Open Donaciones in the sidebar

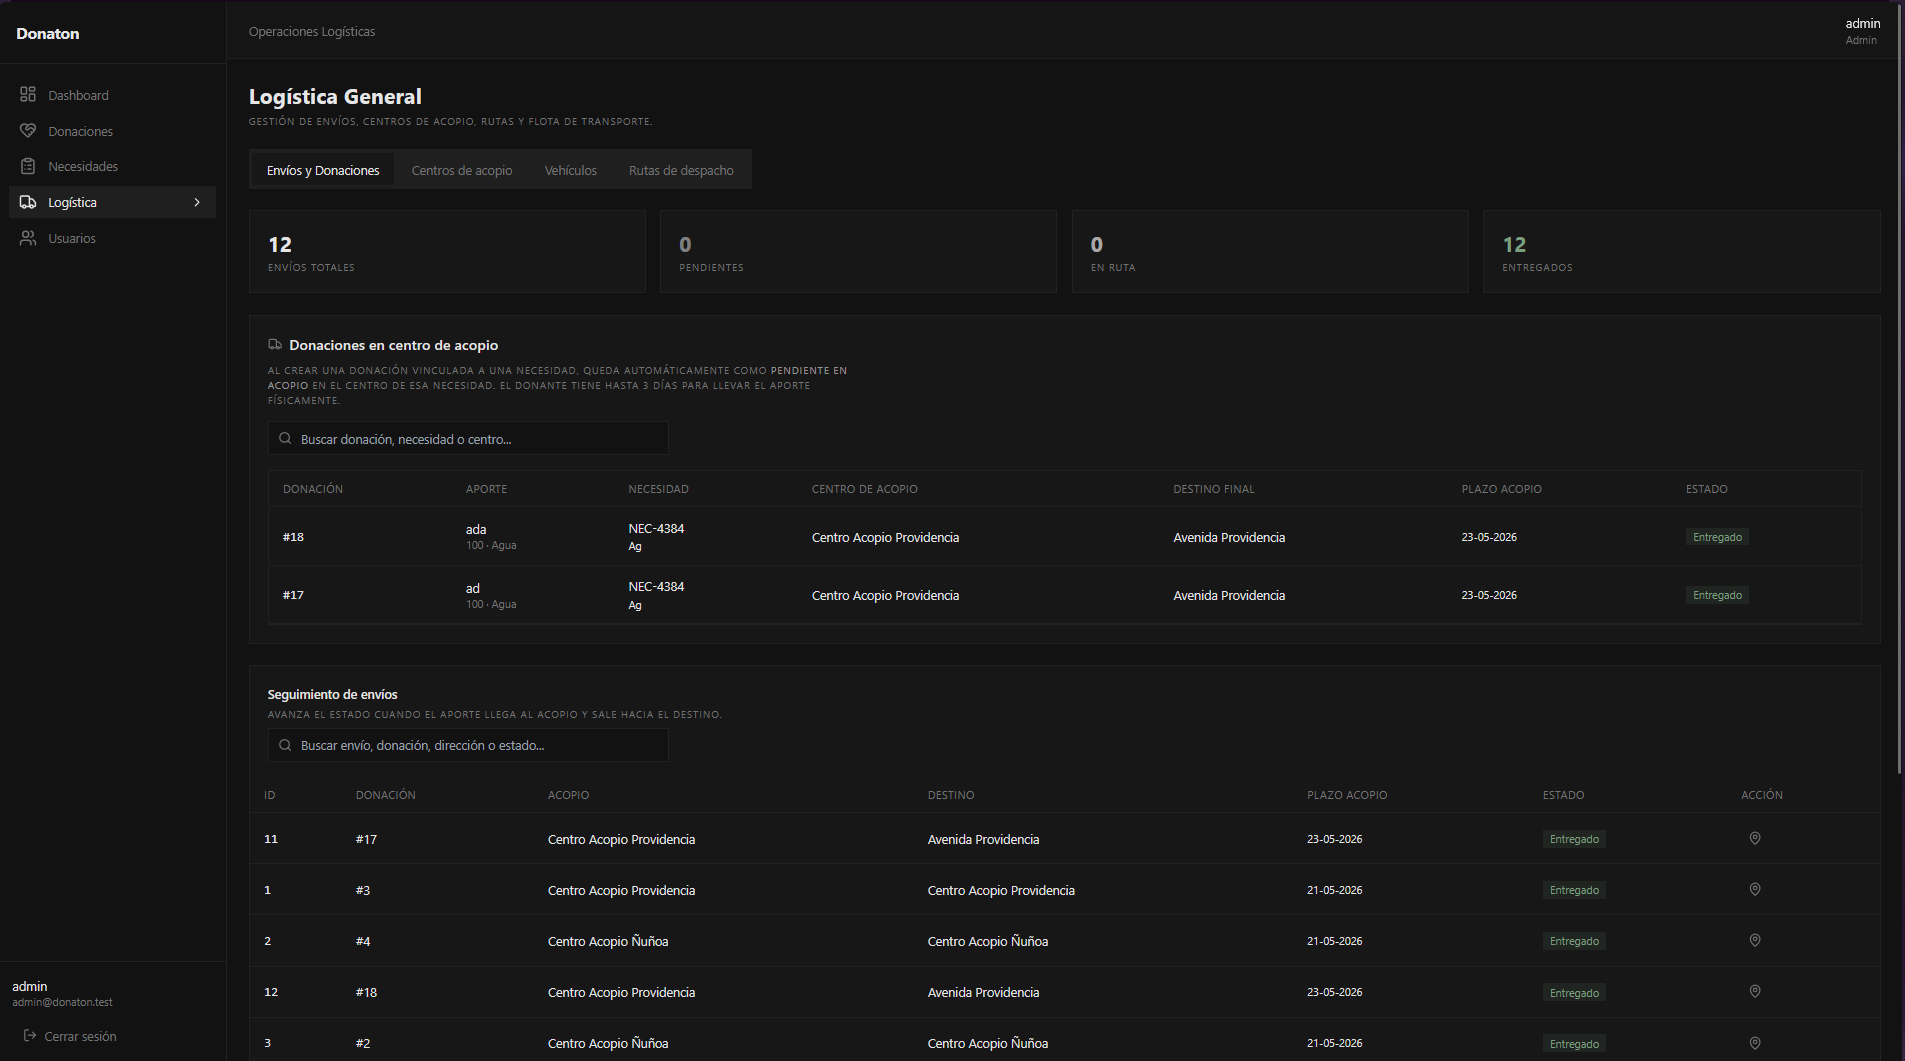pos(112,131)
